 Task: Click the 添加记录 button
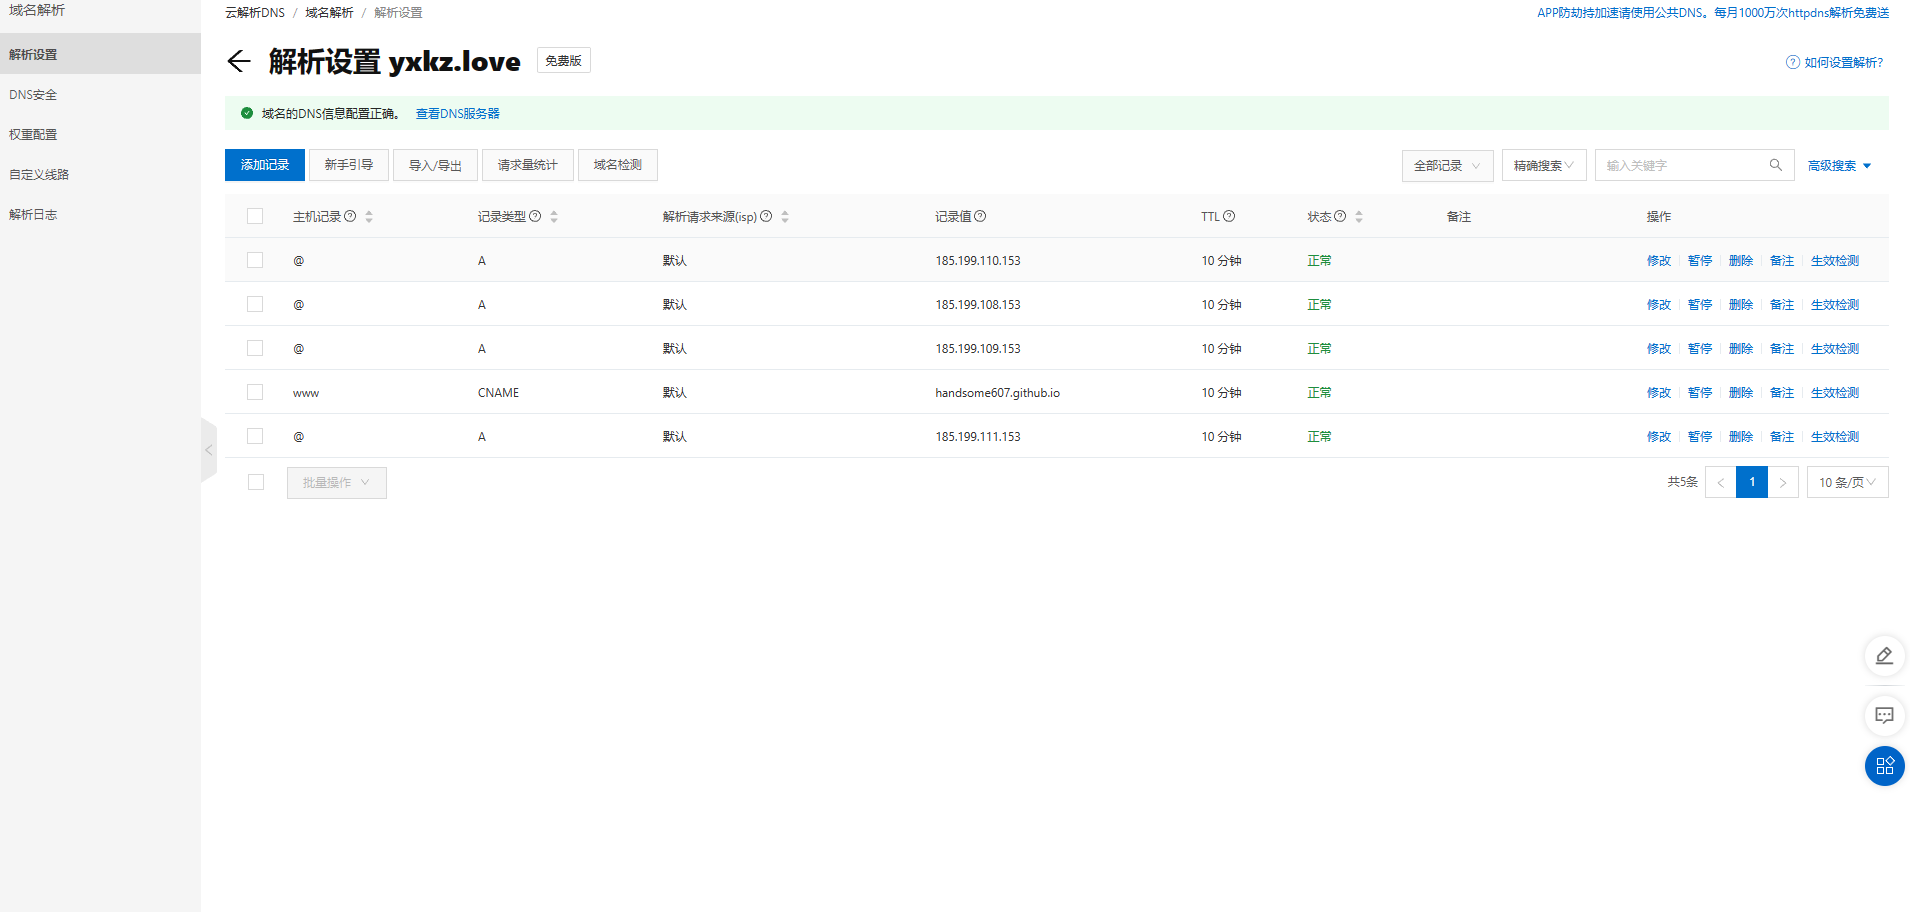pos(264,164)
